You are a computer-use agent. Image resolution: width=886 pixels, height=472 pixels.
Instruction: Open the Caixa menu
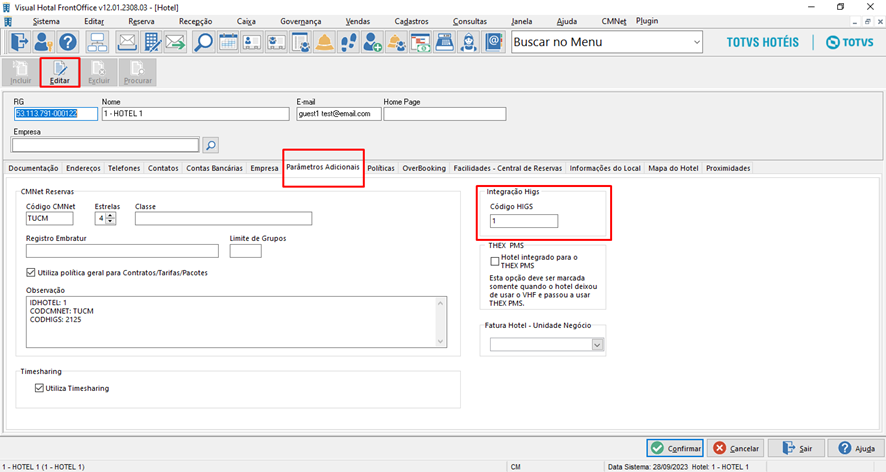(246, 21)
